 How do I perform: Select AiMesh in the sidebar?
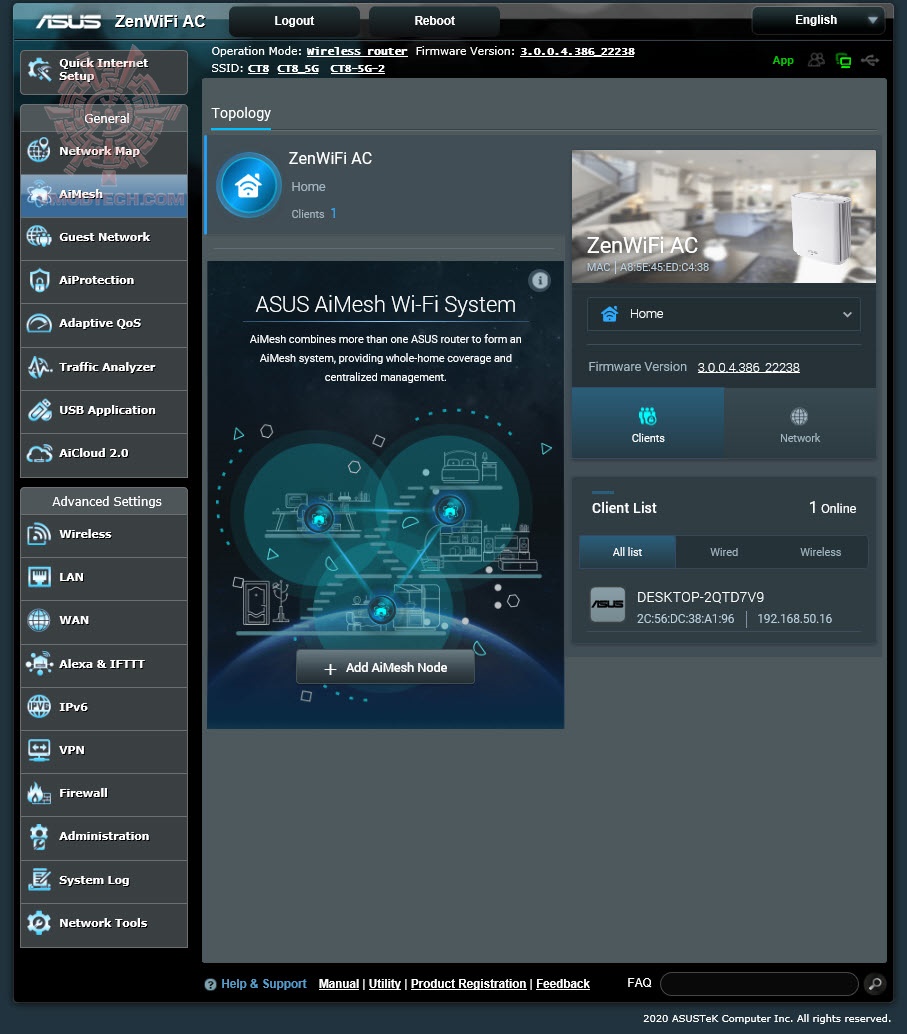click(x=104, y=195)
